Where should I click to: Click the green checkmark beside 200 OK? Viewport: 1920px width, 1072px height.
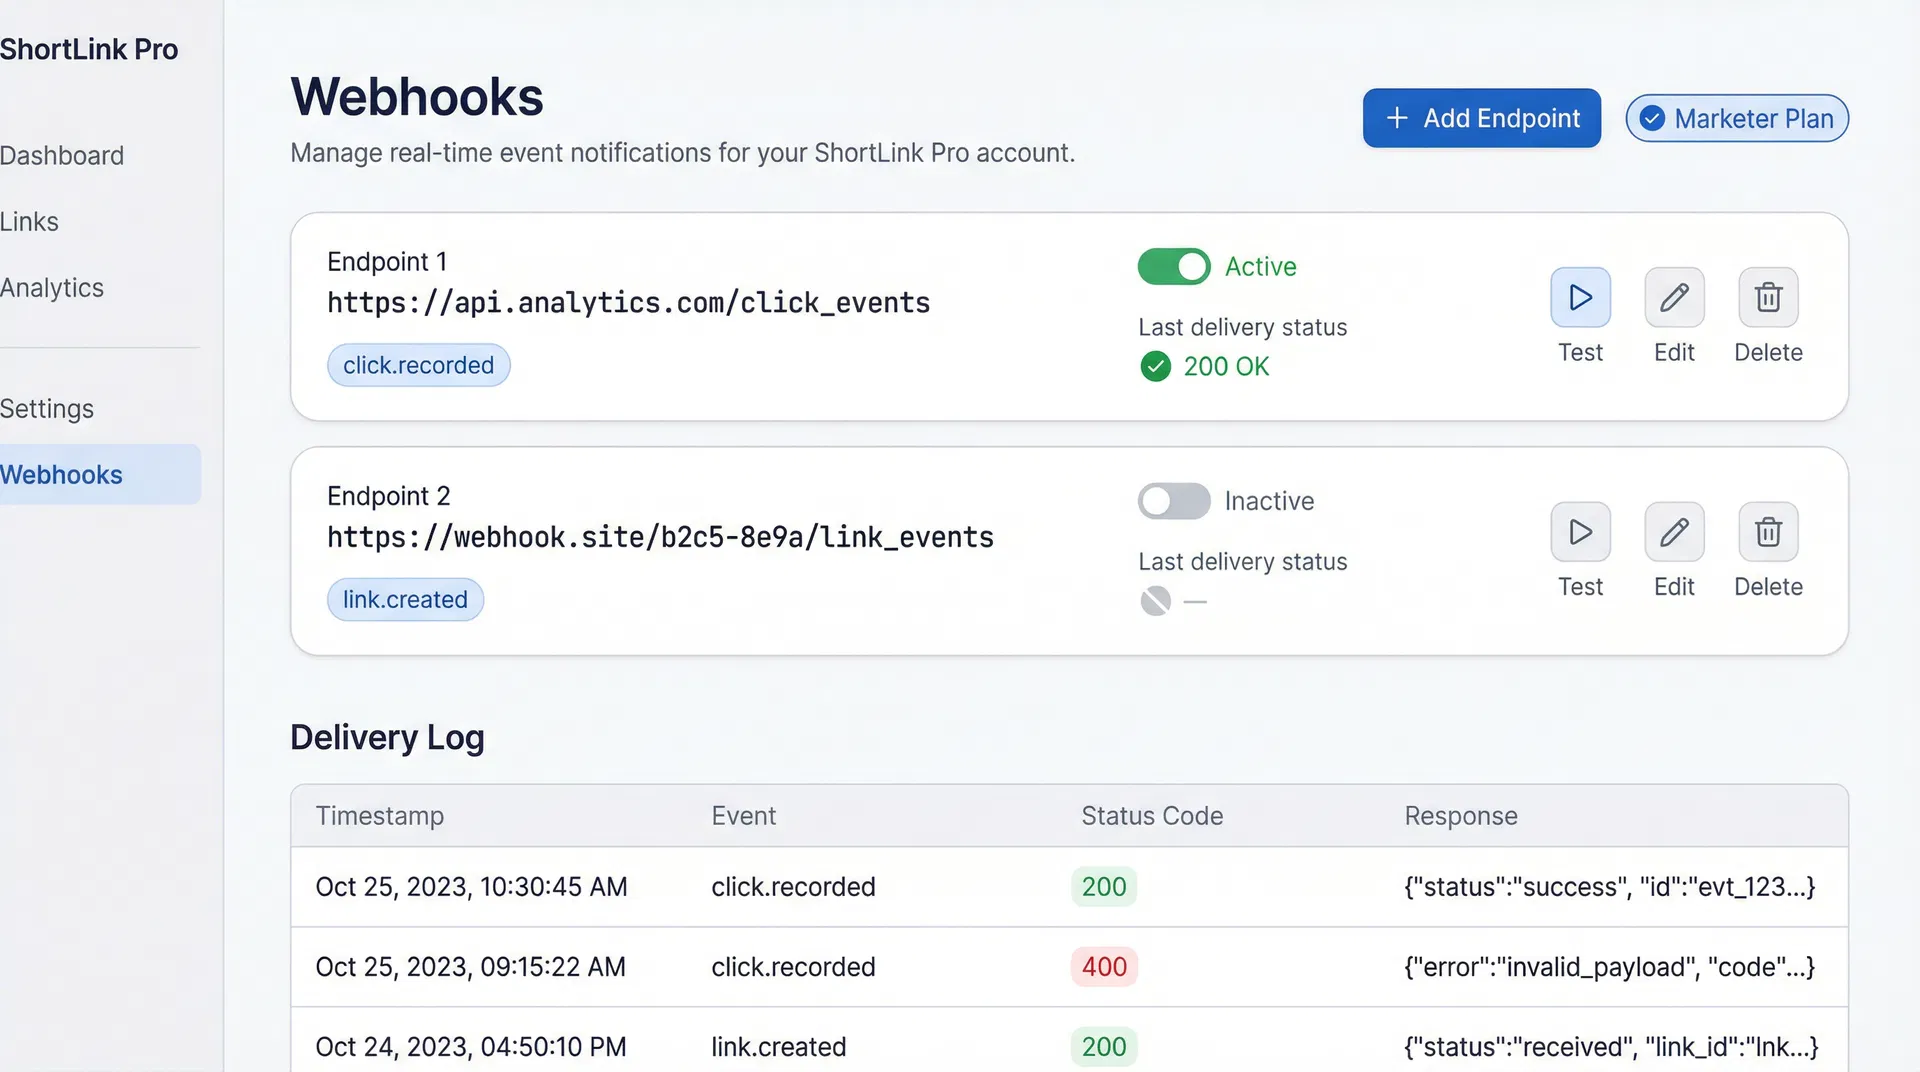tap(1155, 366)
